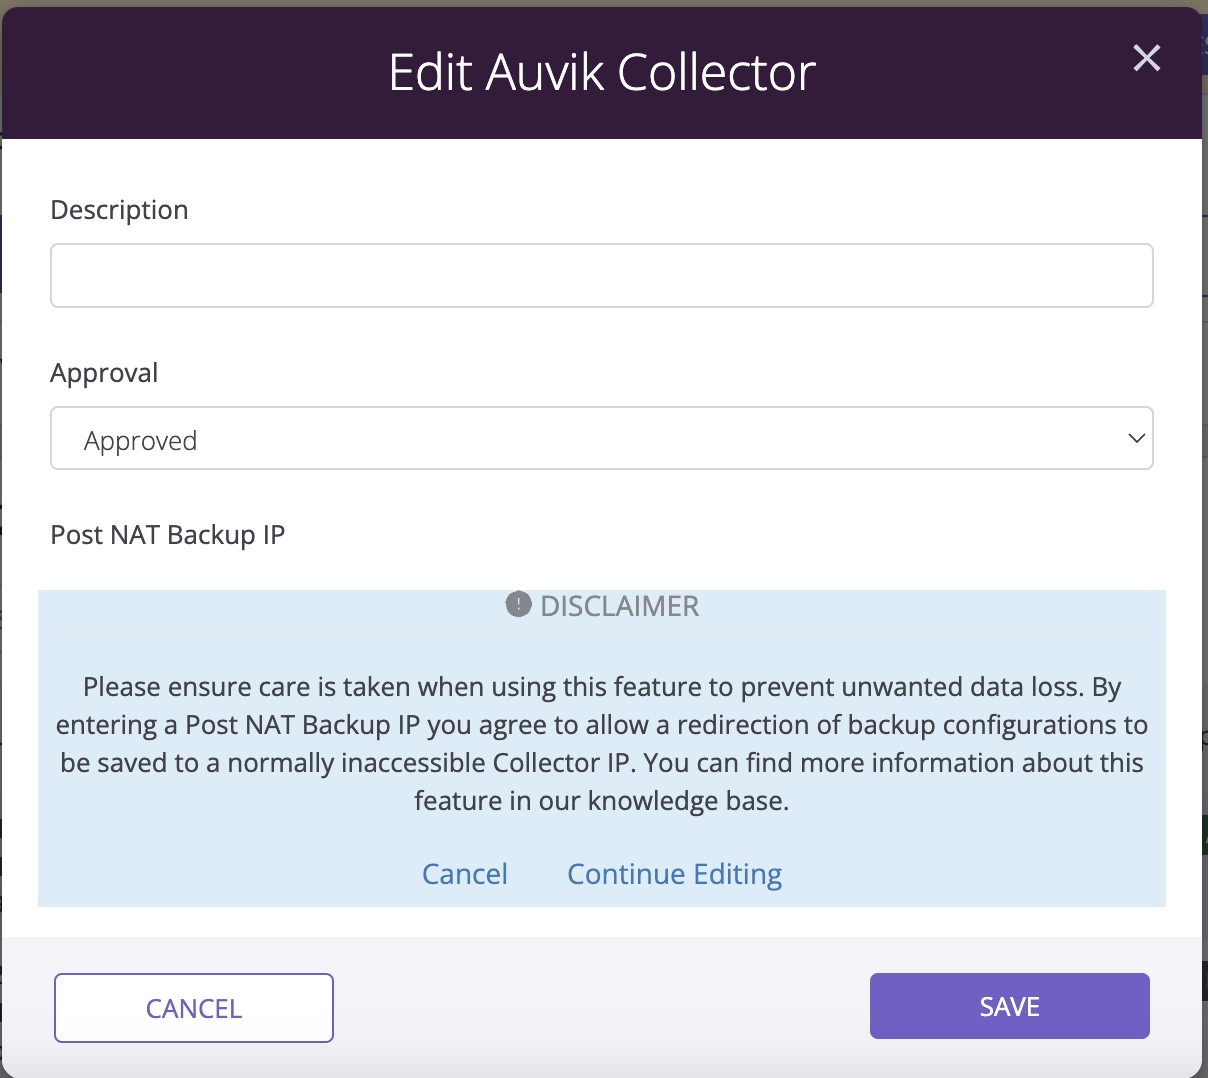The image size is (1208, 1078).
Task: Click the outlined CANCEL button
Action: tap(194, 1008)
